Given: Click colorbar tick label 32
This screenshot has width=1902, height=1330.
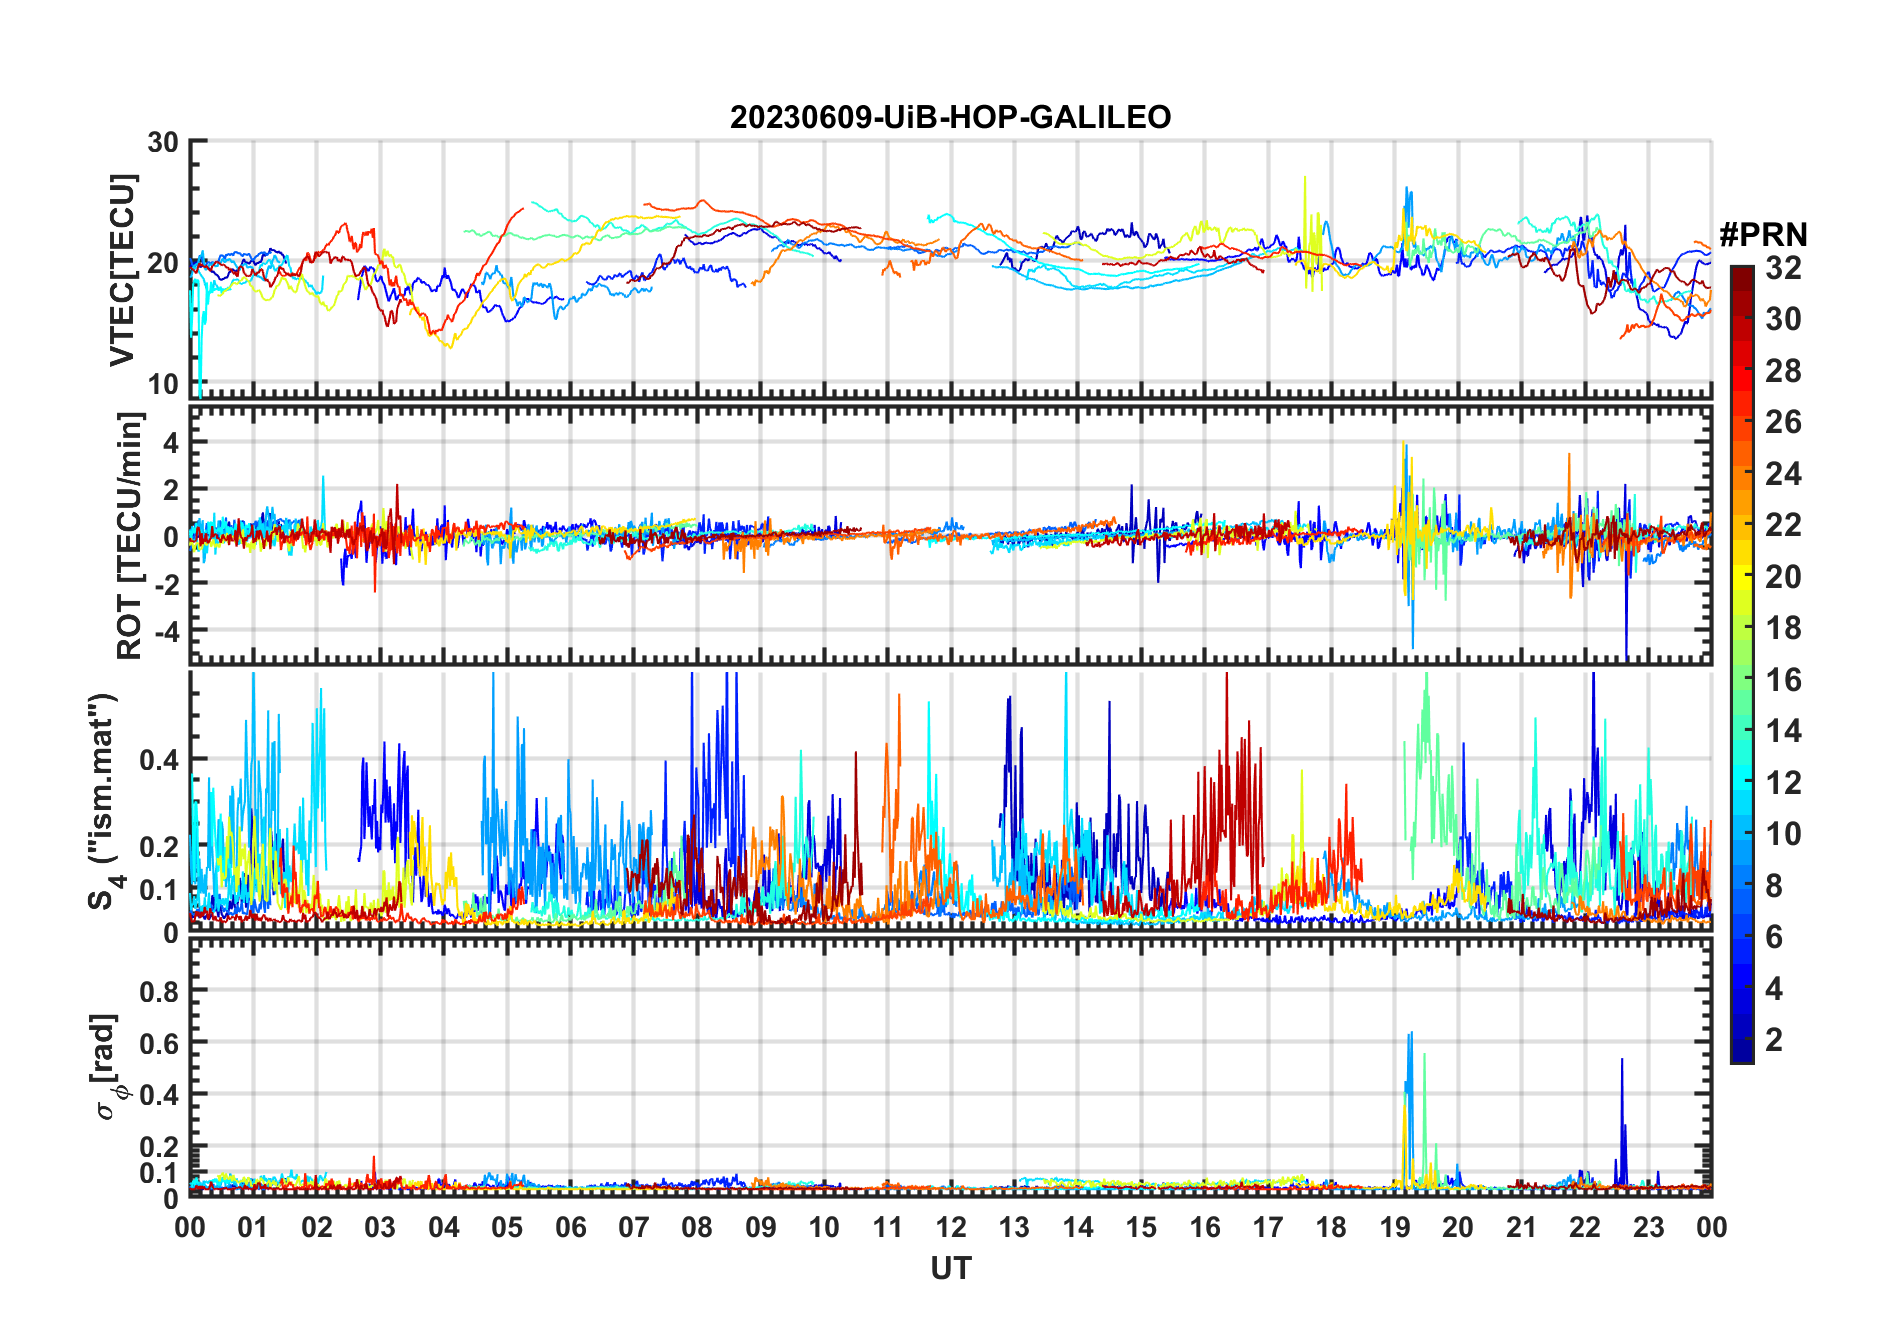Looking at the screenshot, I should [x=1783, y=267].
